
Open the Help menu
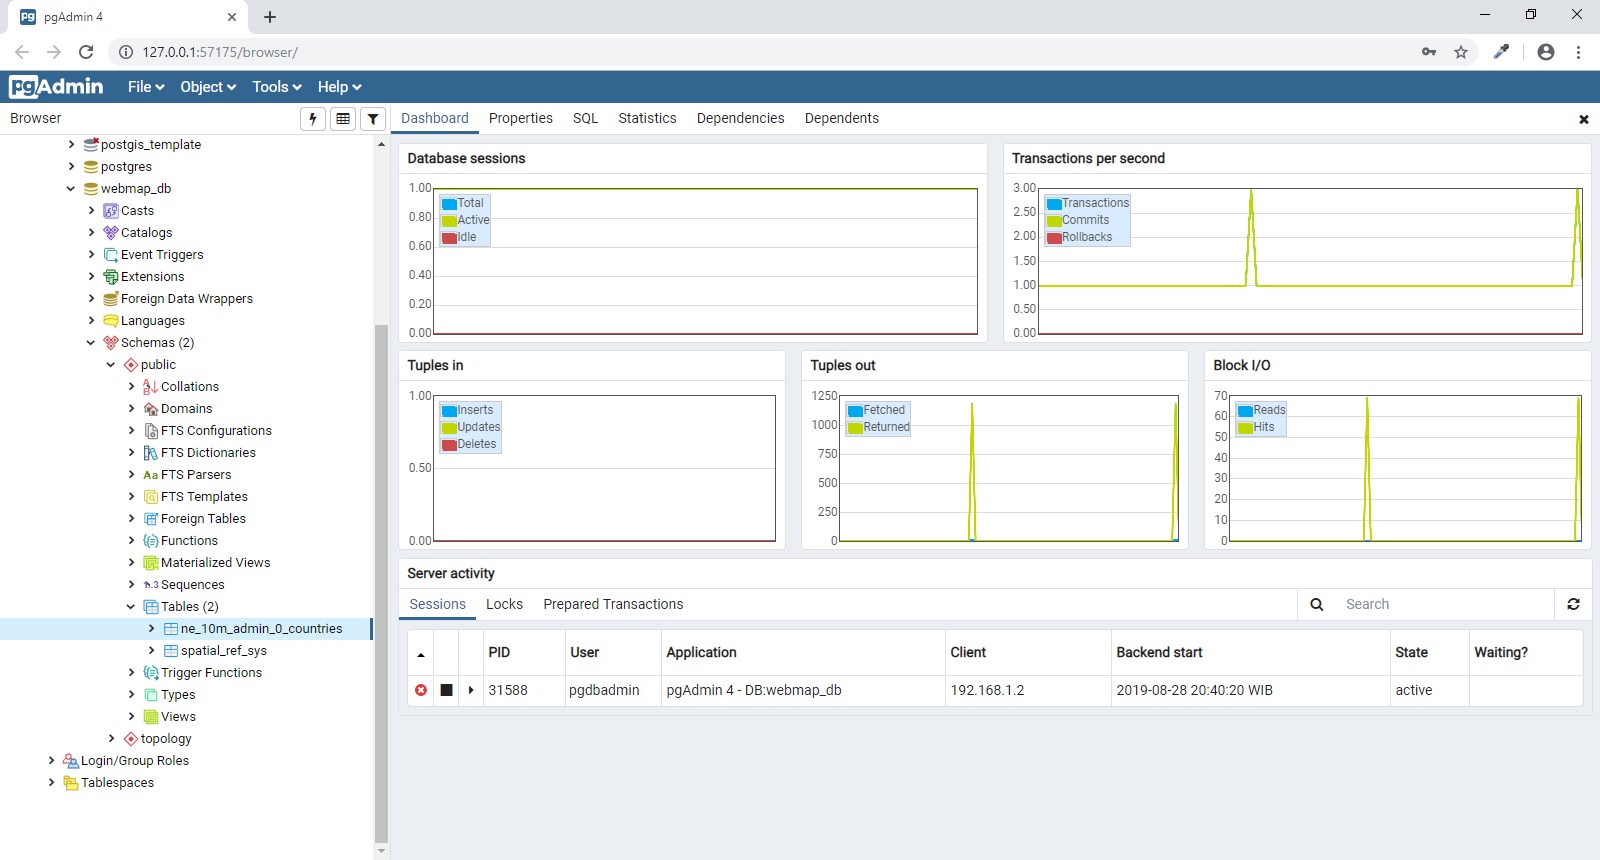coord(340,87)
